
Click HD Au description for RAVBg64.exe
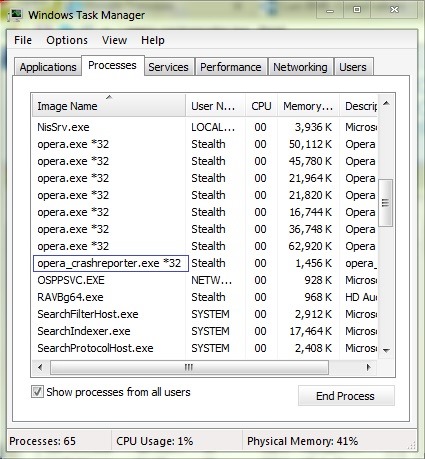pos(361,297)
